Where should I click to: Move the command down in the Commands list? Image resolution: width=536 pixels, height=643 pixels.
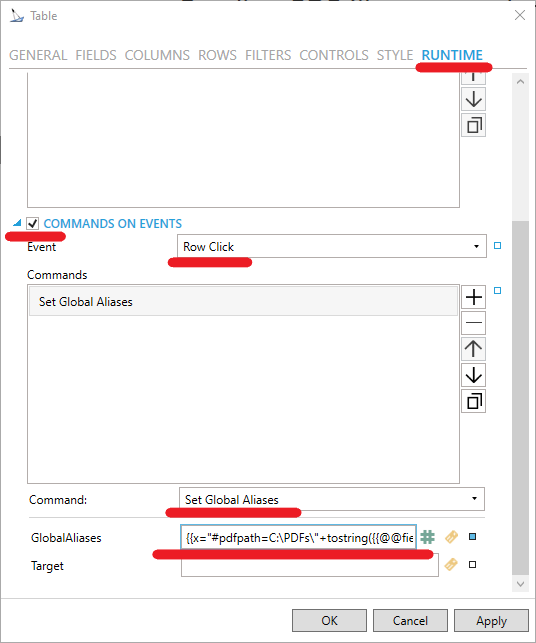point(474,375)
